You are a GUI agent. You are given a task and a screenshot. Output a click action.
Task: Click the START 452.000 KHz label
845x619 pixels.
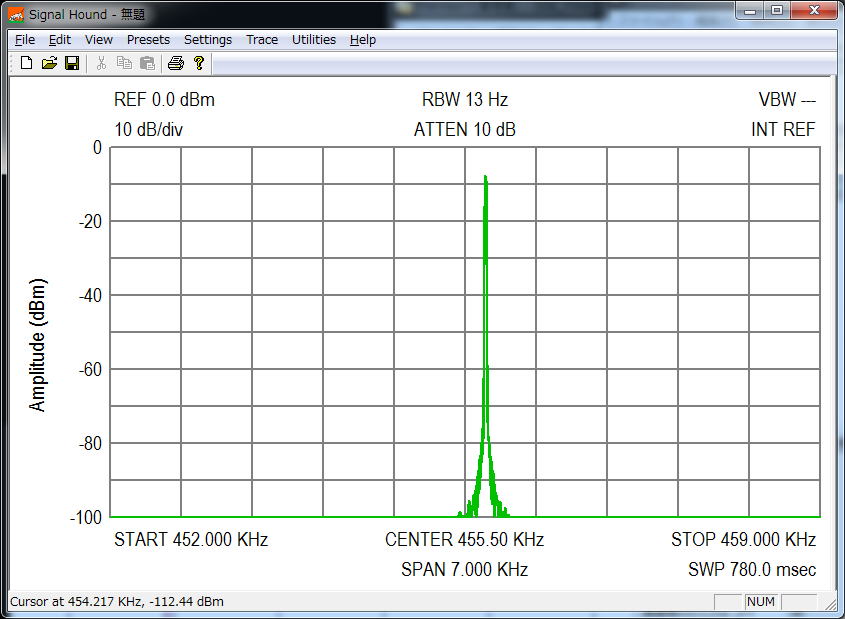(x=191, y=539)
